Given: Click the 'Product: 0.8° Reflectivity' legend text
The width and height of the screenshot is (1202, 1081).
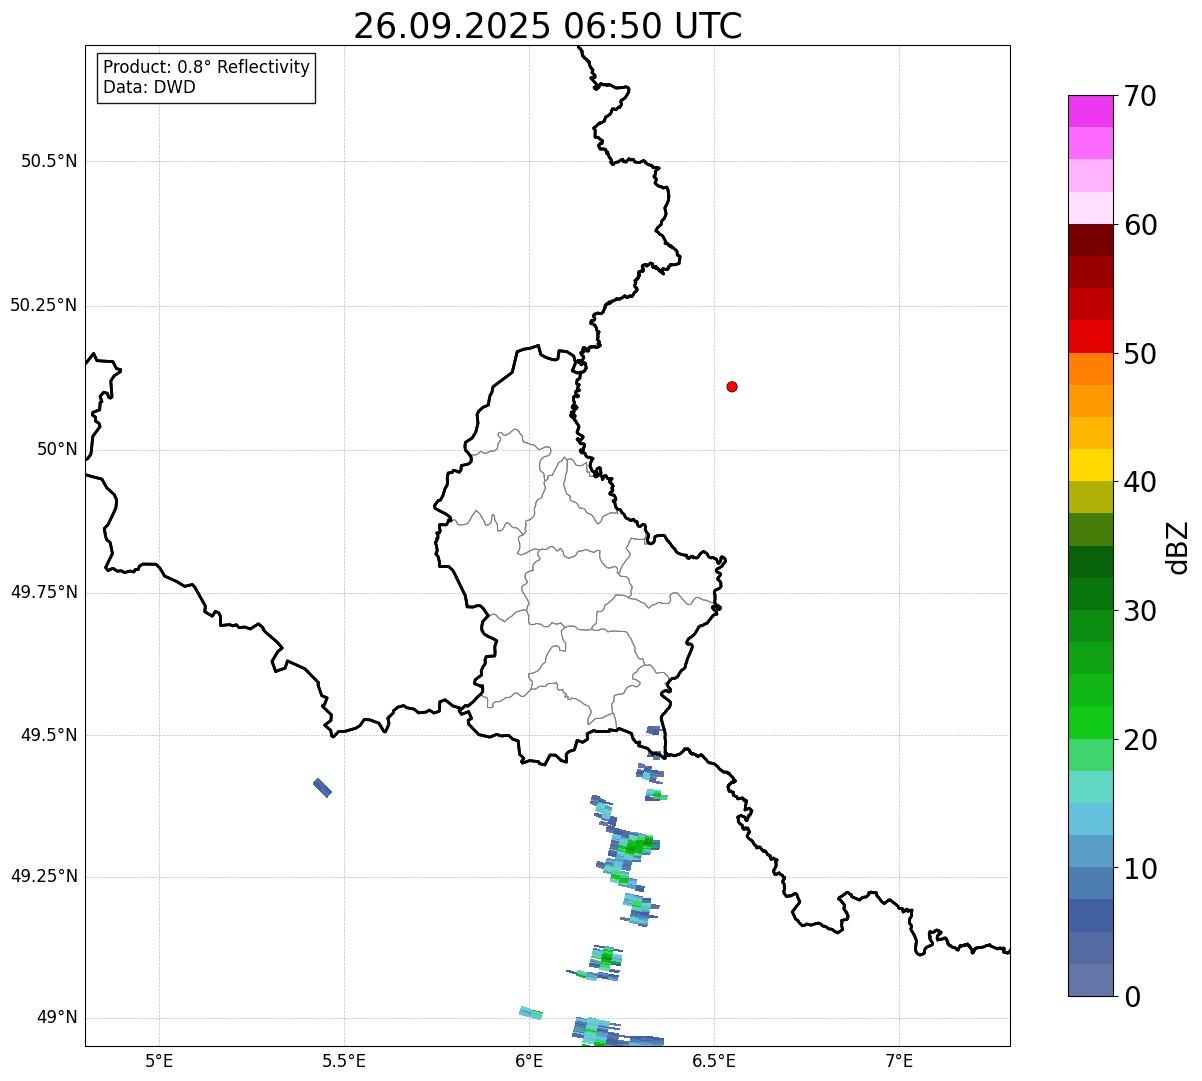Looking at the screenshot, I should coord(207,67).
